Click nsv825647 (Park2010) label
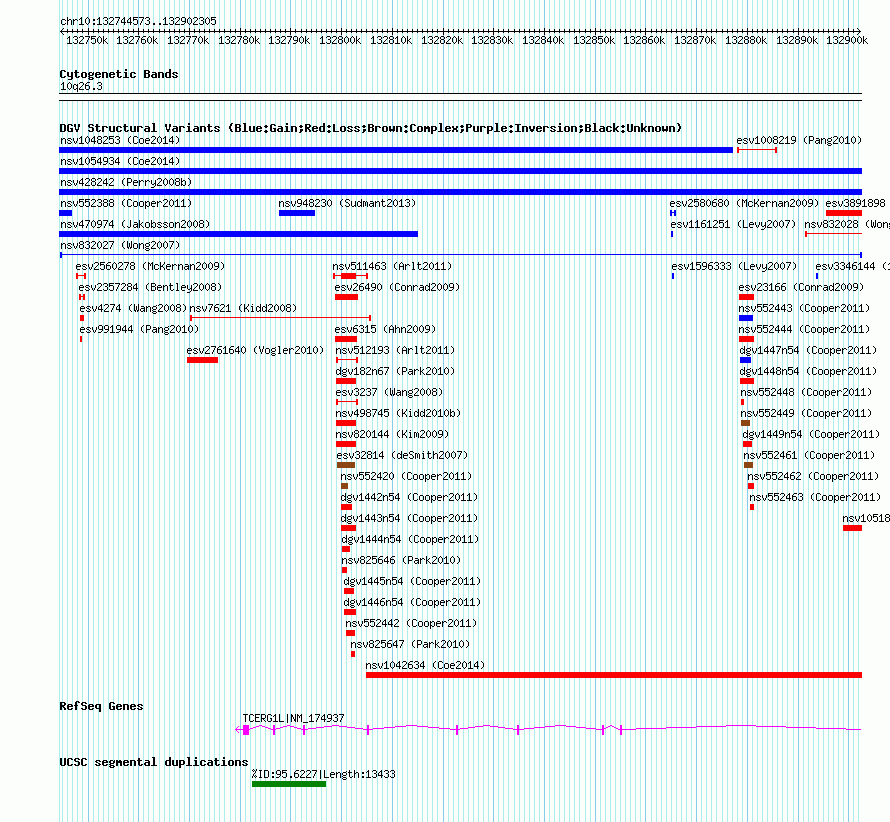The width and height of the screenshot is (890, 822). click(410, 644)
